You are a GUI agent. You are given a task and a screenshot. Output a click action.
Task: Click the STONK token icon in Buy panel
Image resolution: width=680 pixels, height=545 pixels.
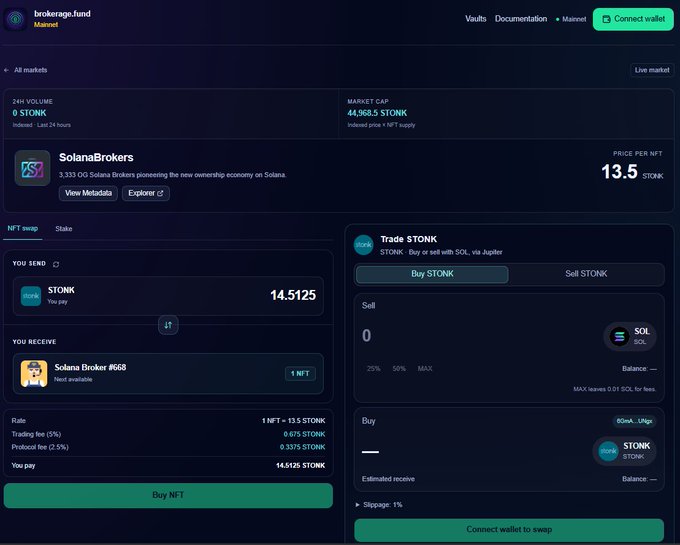pyautogui.click(x=608, y=451)
